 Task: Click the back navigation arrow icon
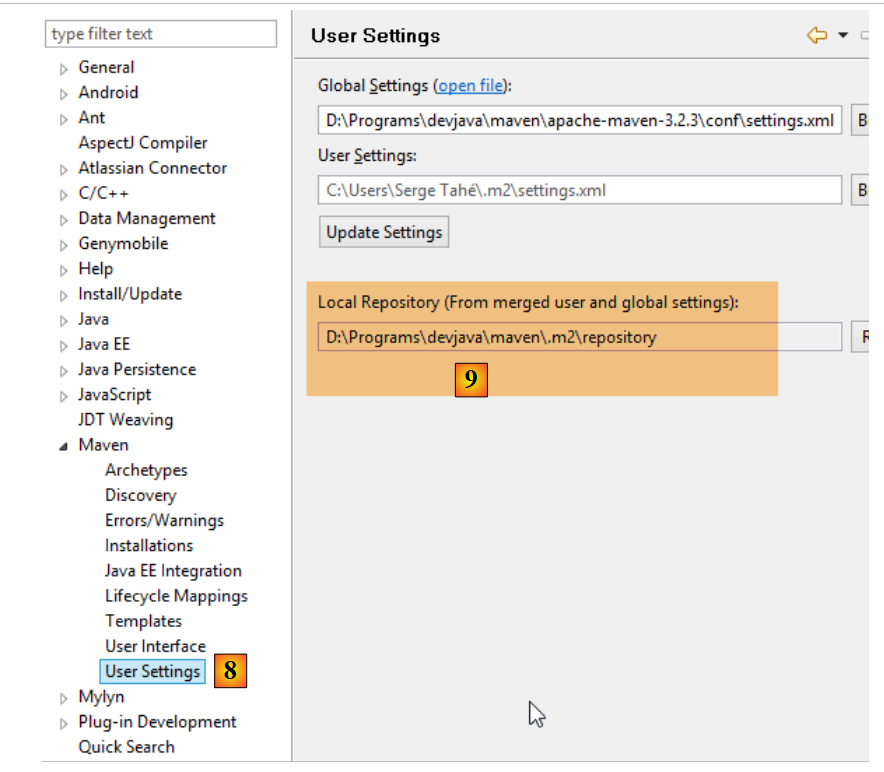(817, 36)
